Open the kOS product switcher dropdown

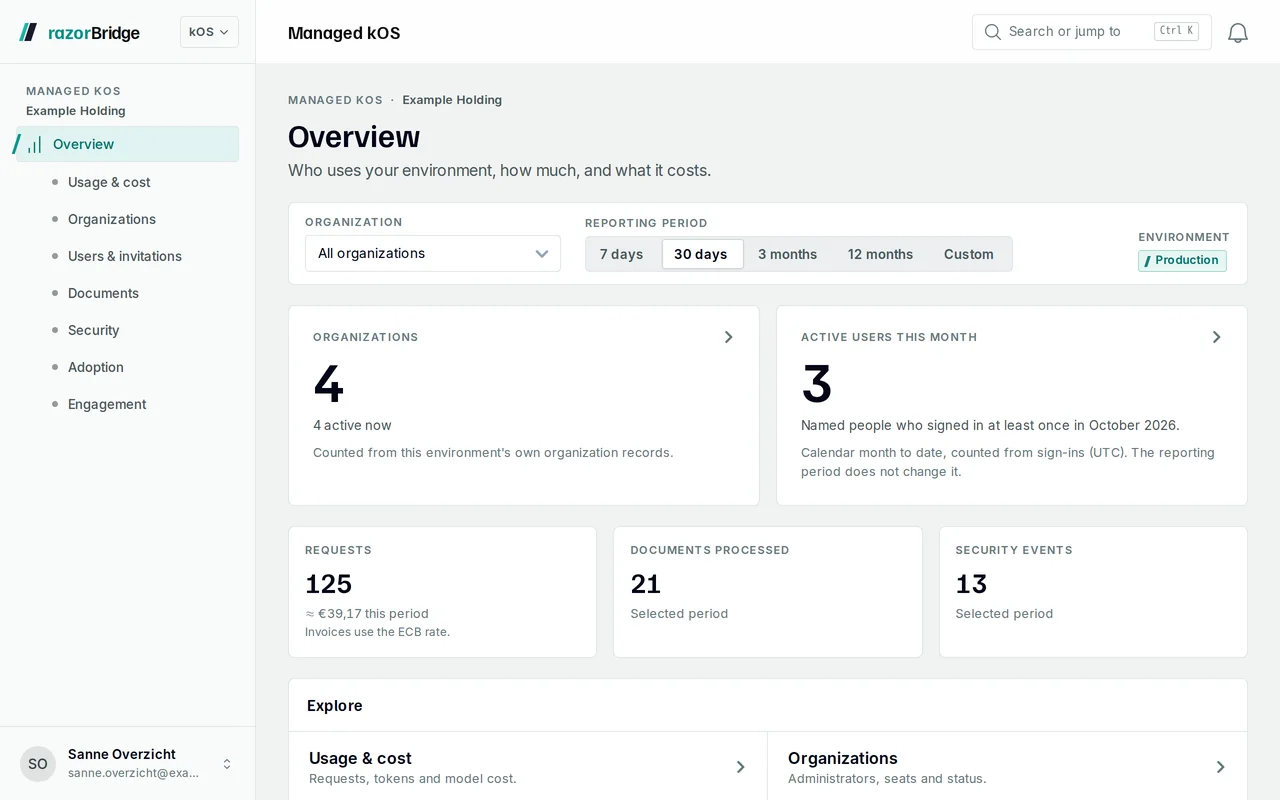click(209, 32)
